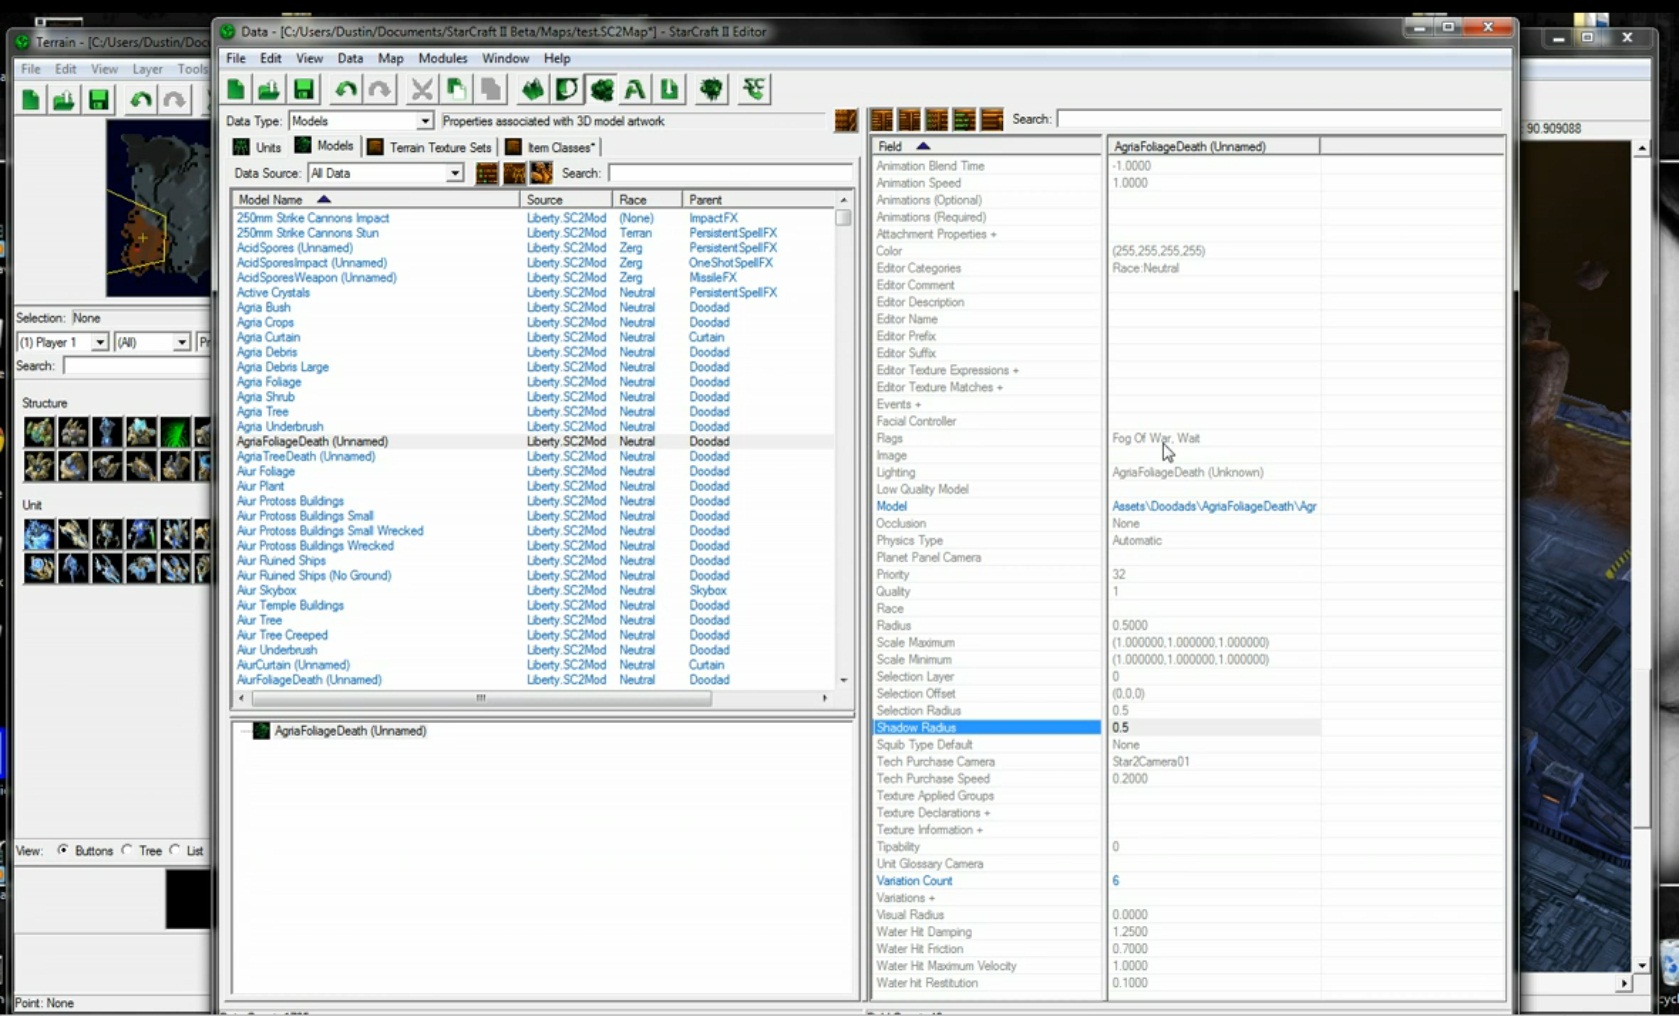Viewport: 1679px width, 1016px height.
Task: Click the New document icon in Data editor
Action: click(x=237, y=90)
